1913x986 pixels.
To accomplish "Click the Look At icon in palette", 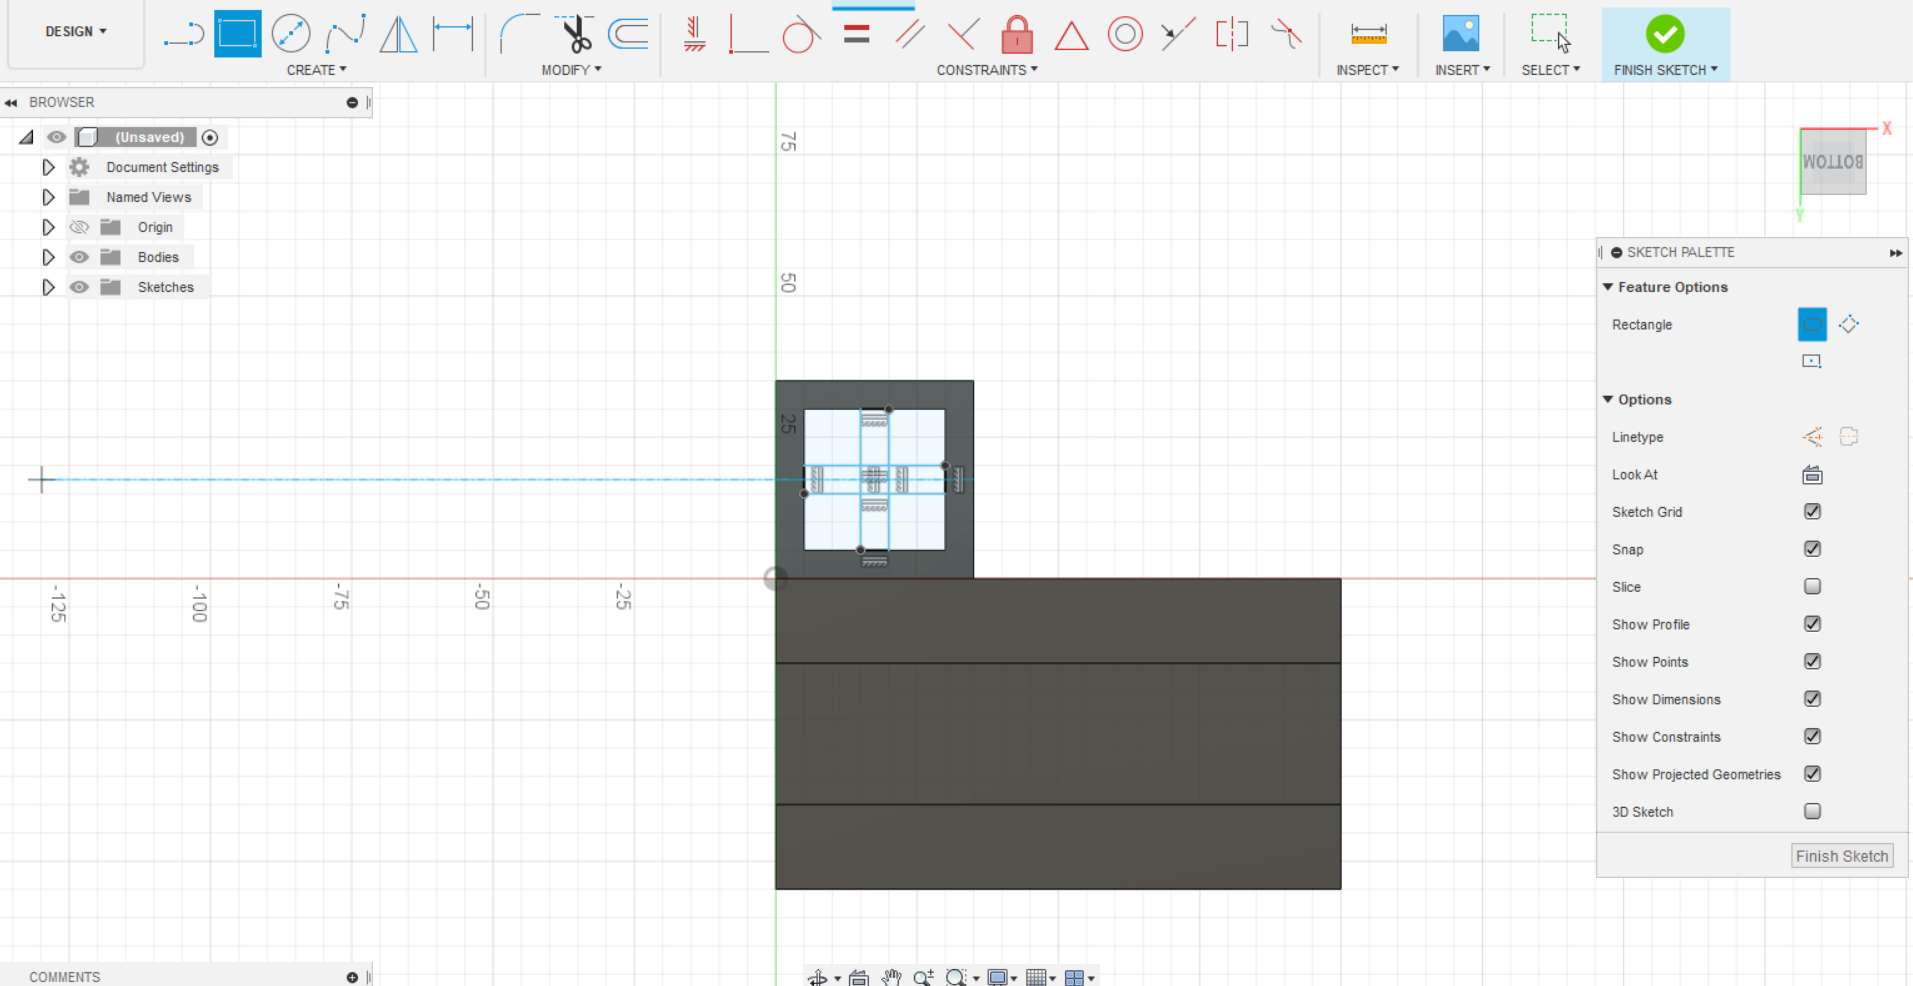I will pos(1812,475).
